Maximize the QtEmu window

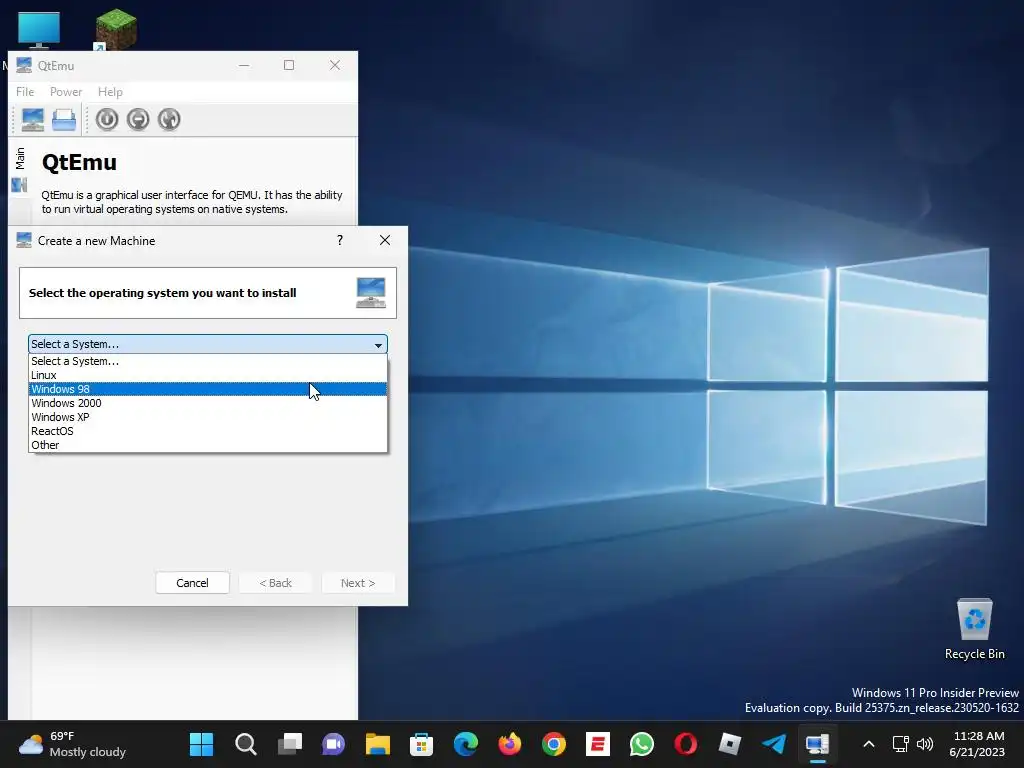pyautogui.click(x=289, y=65)
